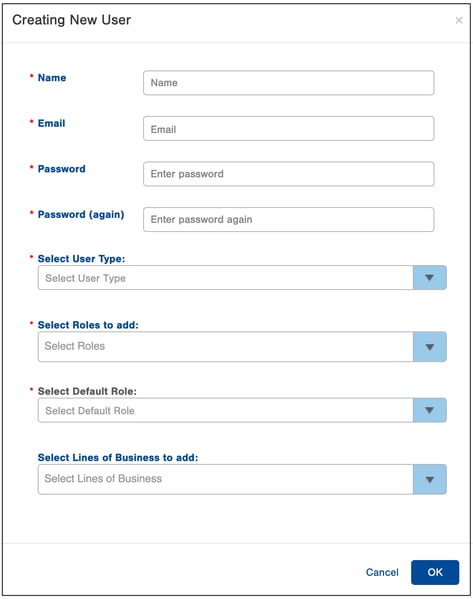Click the Select Roles to add label
Viewport: 473px width, 599px height.
coord(88,325)
